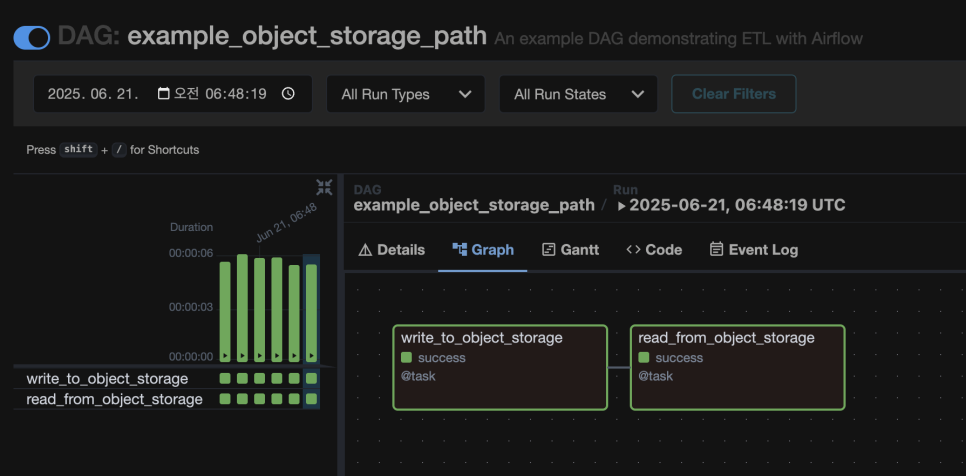966x476 pixels.
Task: Click the Duration axis label
Action: pos(192,227)
